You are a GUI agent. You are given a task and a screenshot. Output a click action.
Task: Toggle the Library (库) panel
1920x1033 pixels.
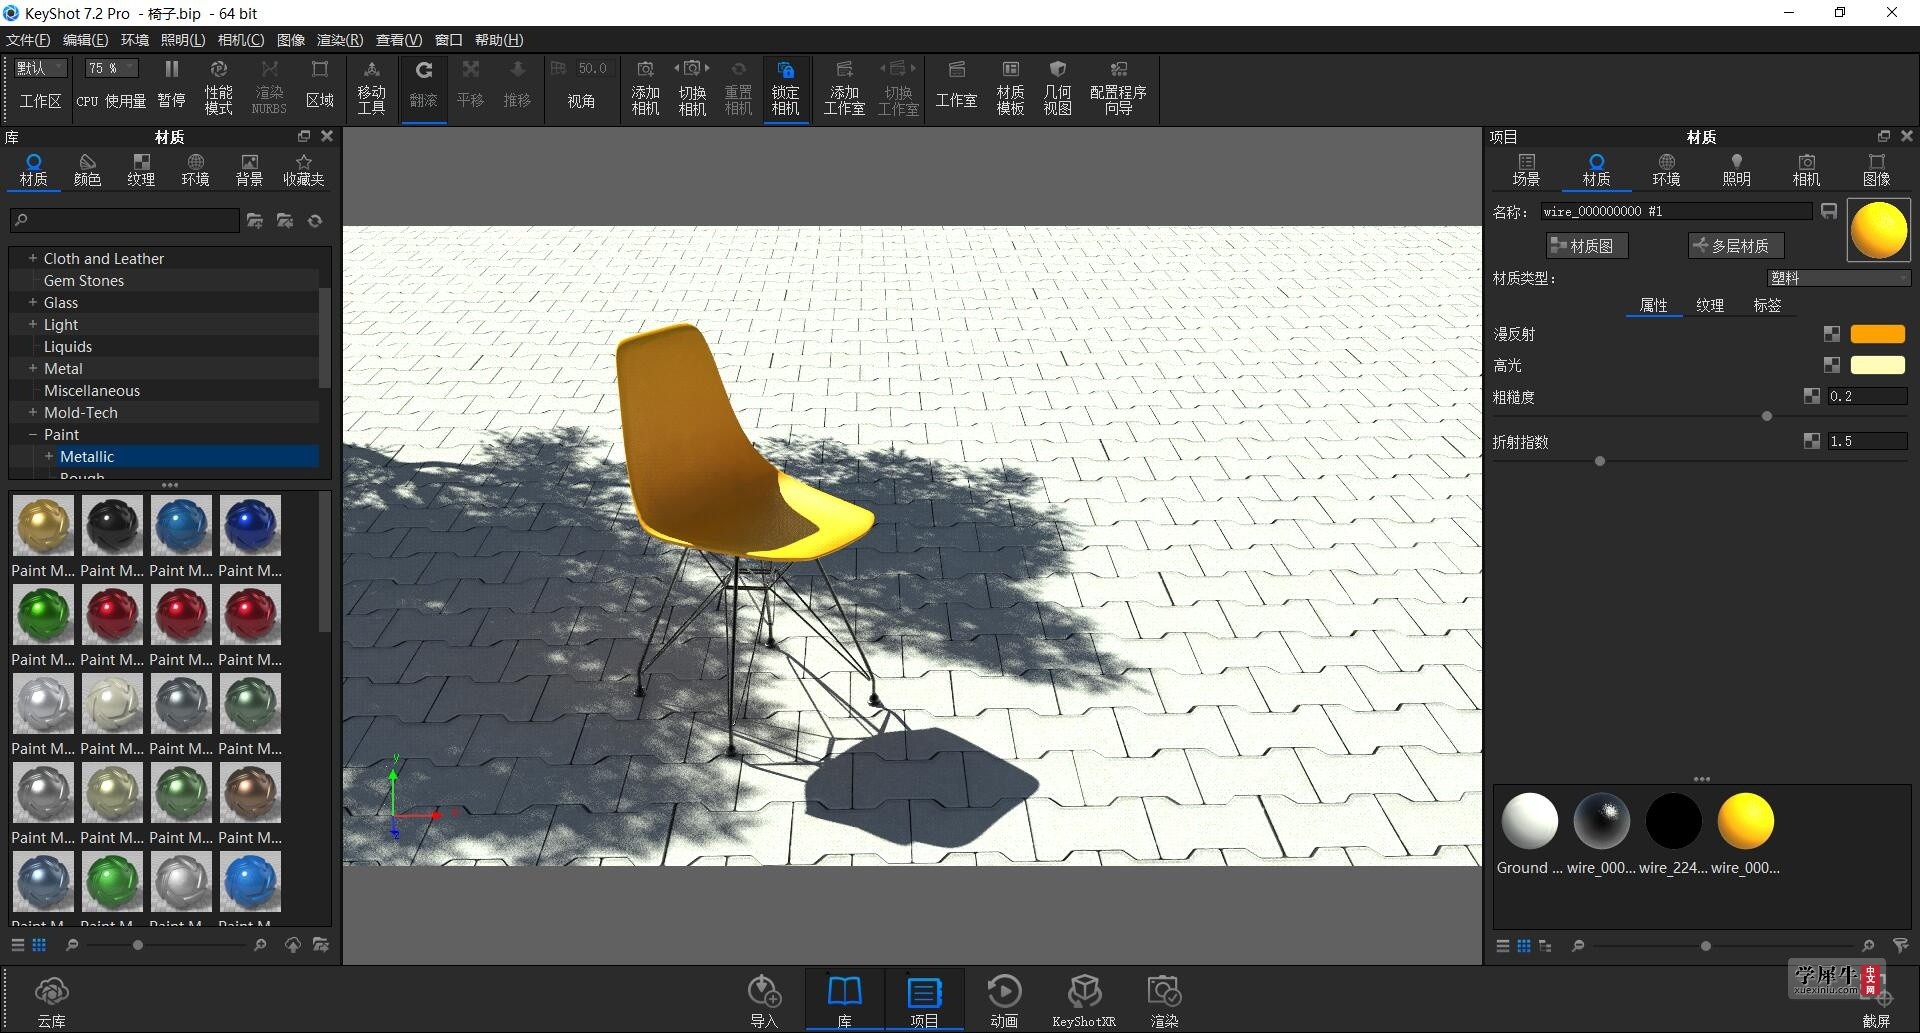click(x=844, y=1001)
